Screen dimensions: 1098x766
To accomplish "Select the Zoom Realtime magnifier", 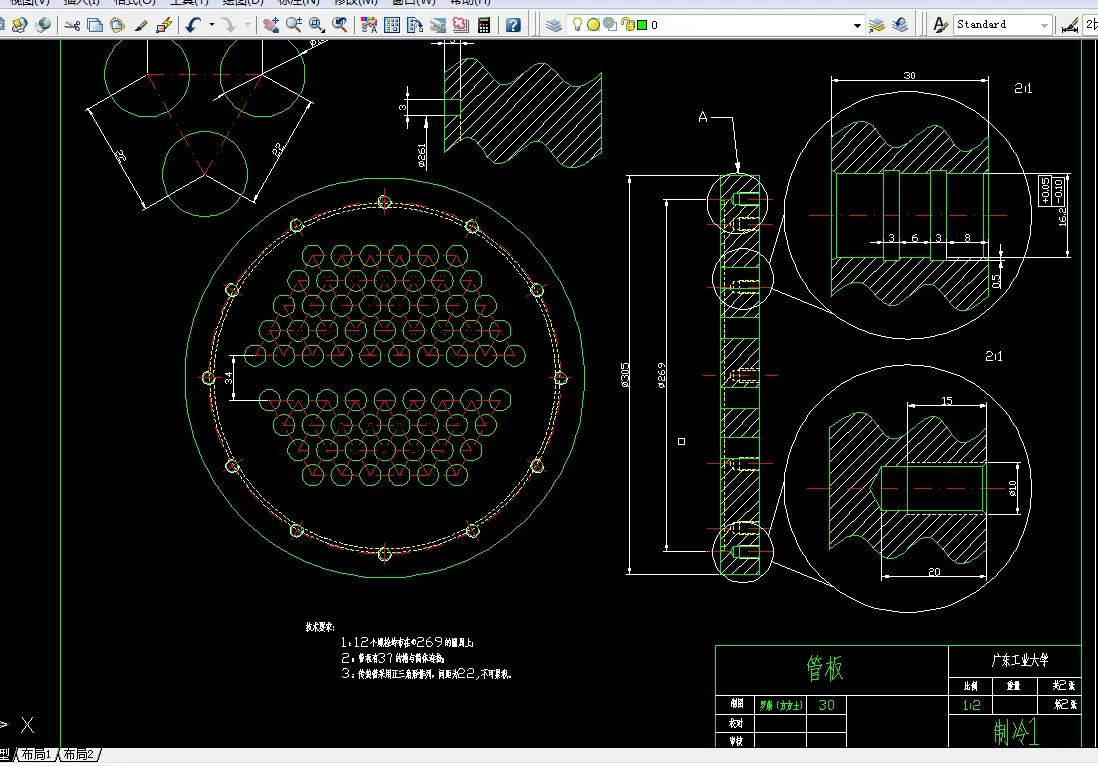I will [293, 25].
